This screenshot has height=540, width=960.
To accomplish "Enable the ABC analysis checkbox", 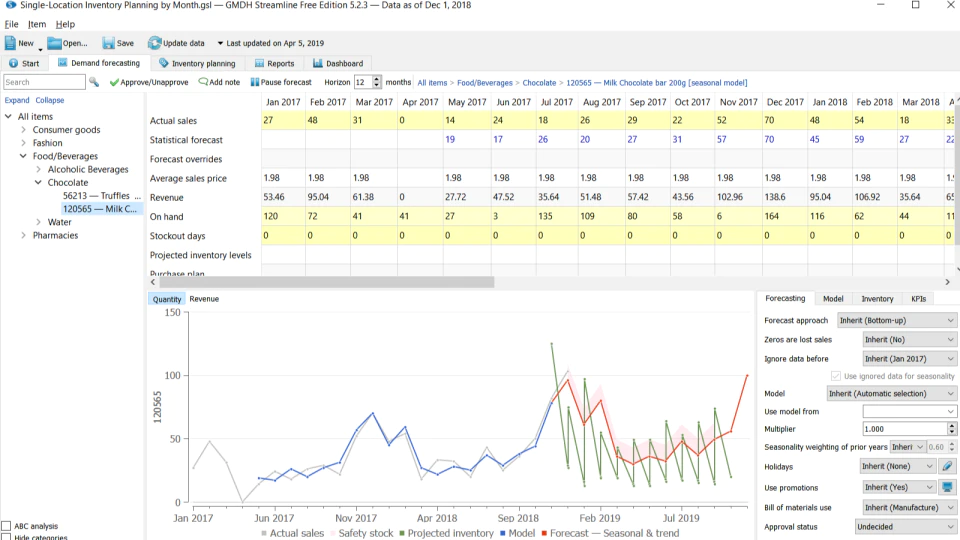I will pos(6,526).
